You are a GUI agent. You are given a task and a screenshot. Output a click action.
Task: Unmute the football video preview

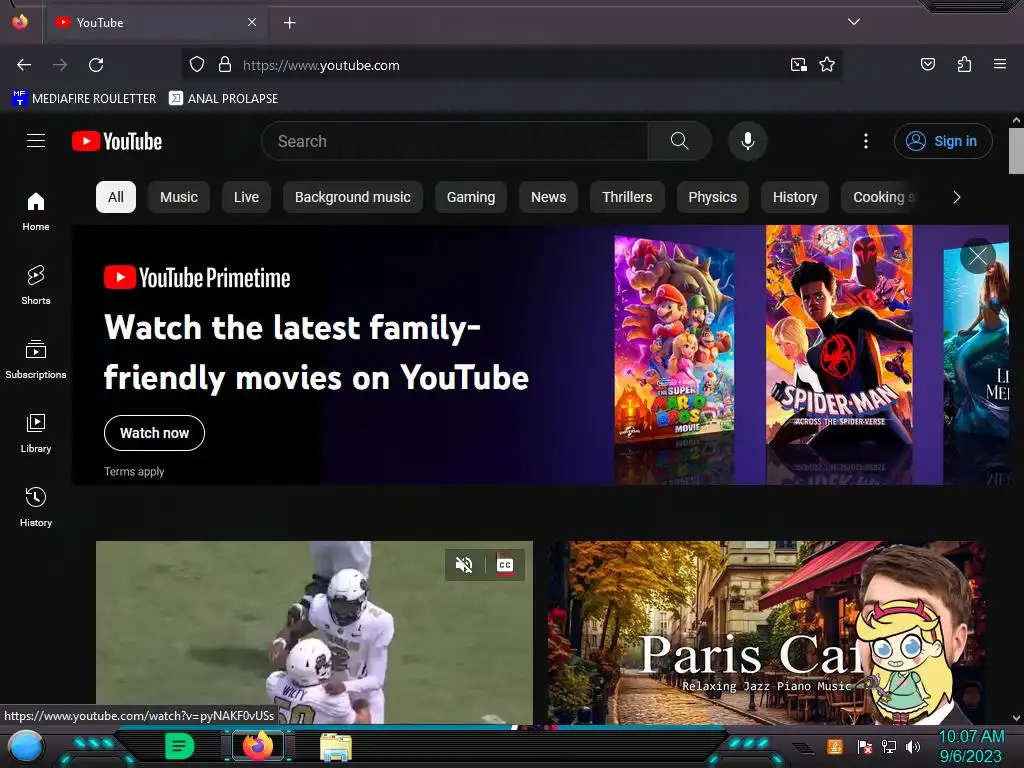coord(464,565)
